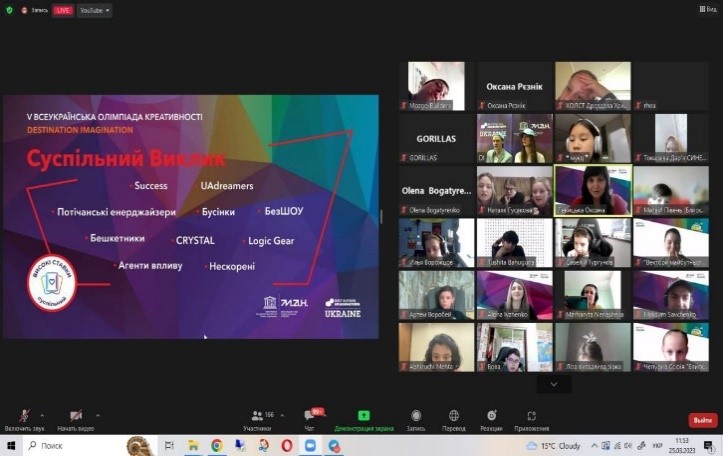Show next page of participant videos

pos(554,384)
